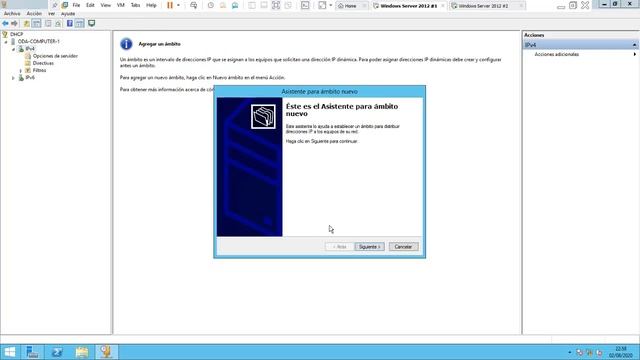Click the Up one level folder icon
The height and width of the screenshot is (360, 640).
(27, 24)
